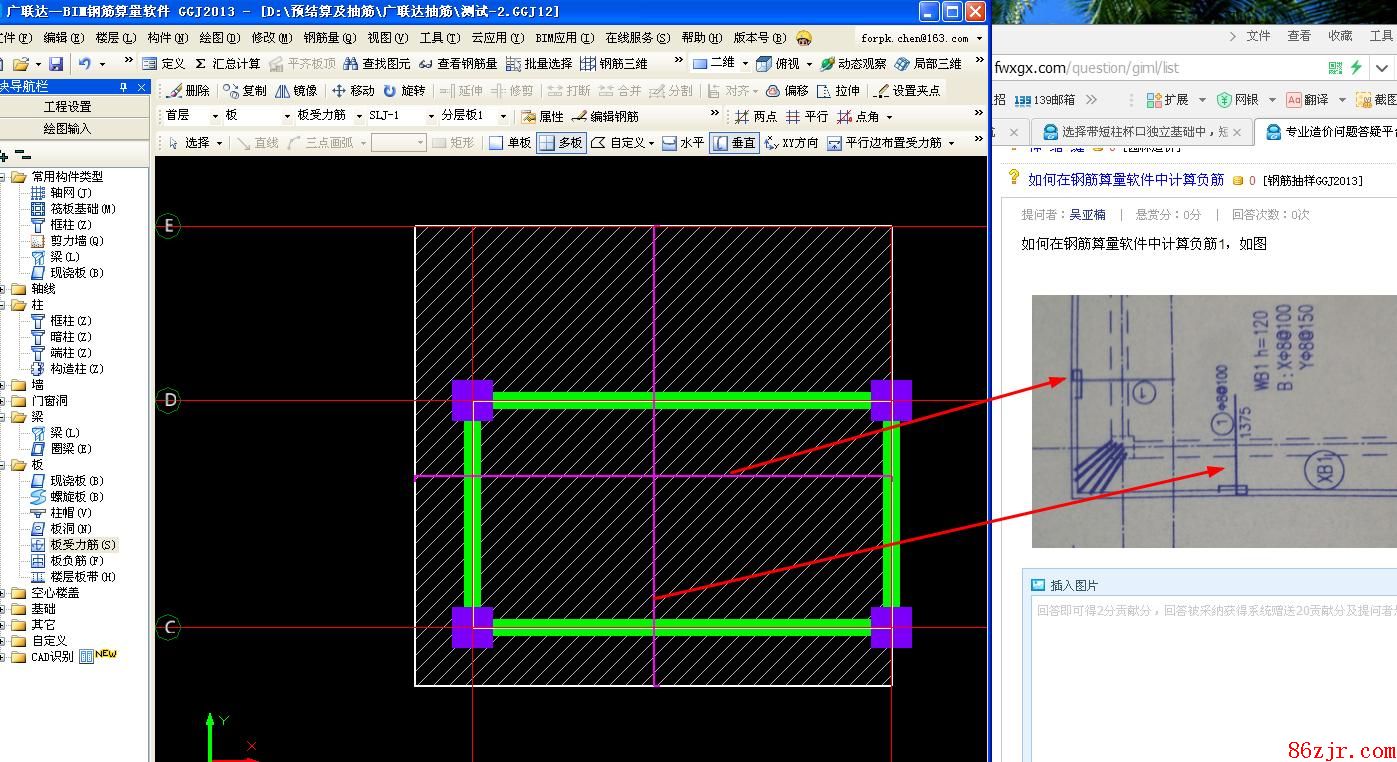Select 板负筋 (F) in component tree
Viewport: 1397px width, 762px height.
point(76,561)
